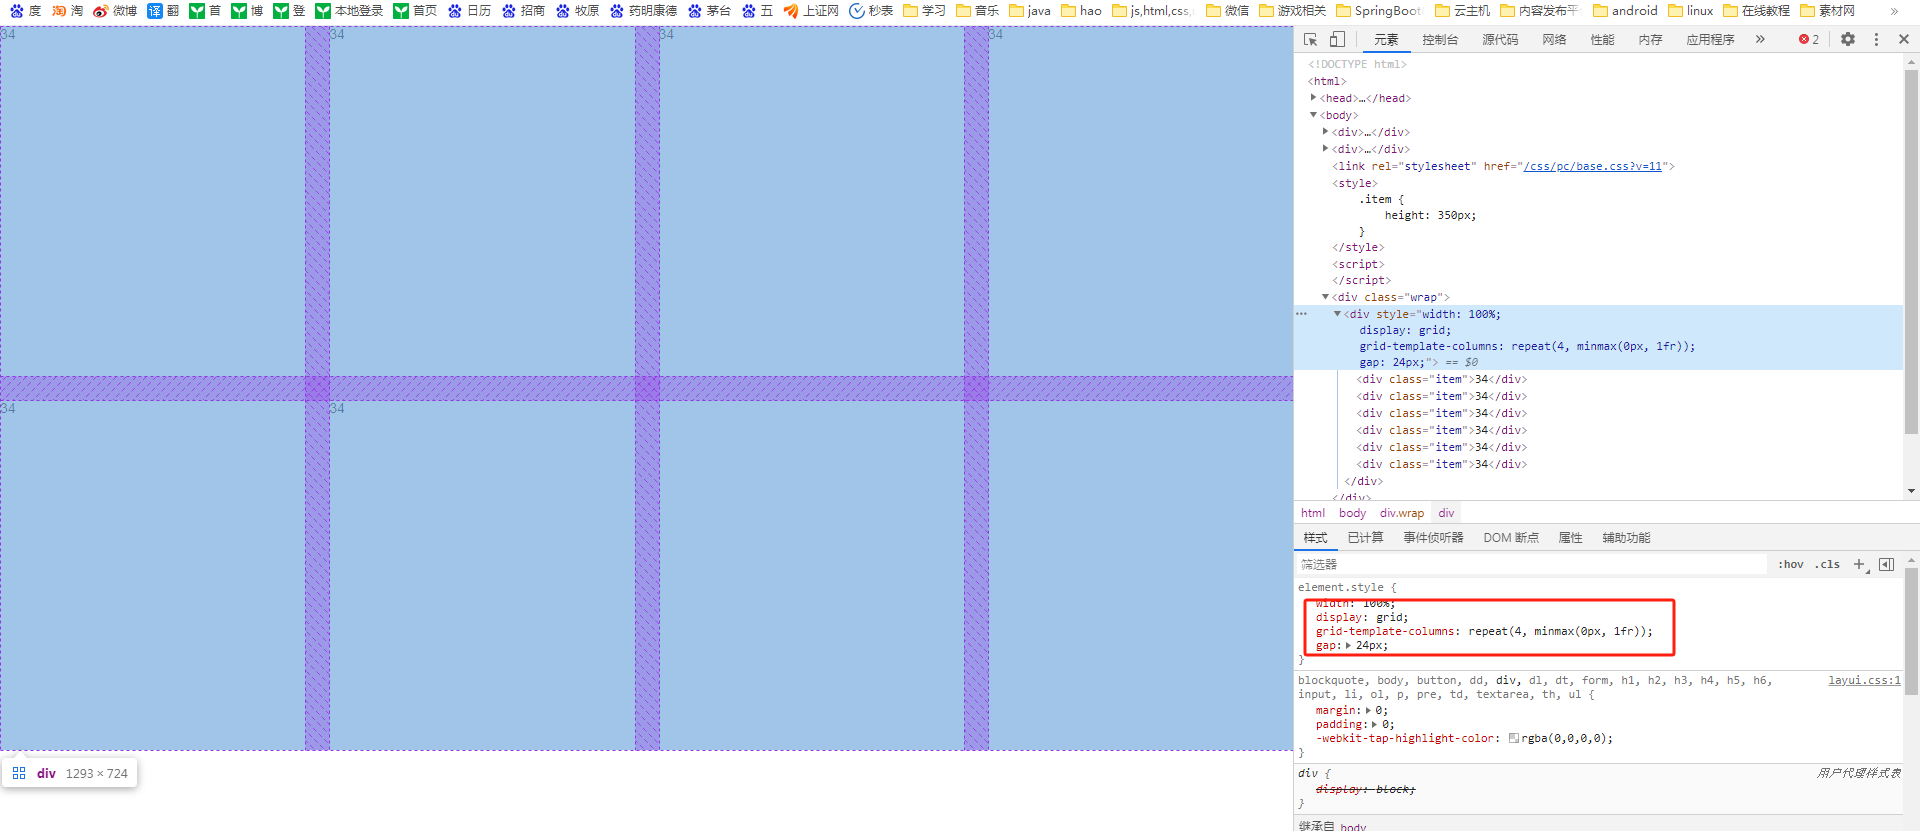The width and height of the screenshot is (1920, 831).
Task: Open the 内存 tab
Action: point(1650,39)
